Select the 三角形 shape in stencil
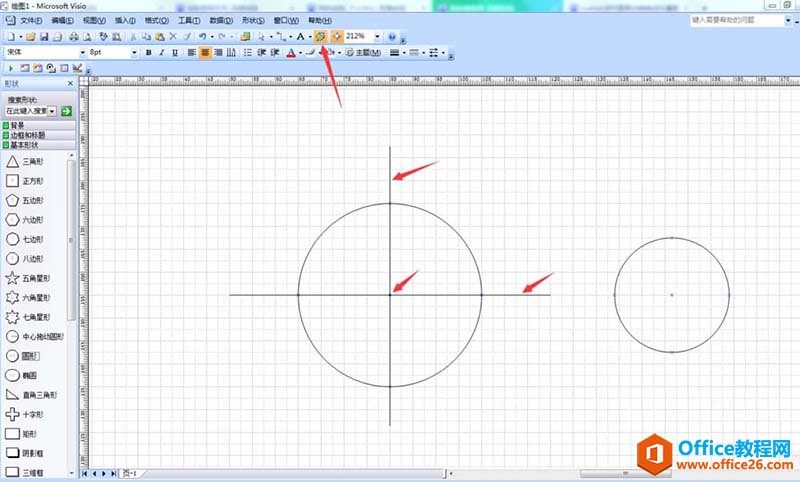This screenshot has width=800, height=482. coord(24,162)
